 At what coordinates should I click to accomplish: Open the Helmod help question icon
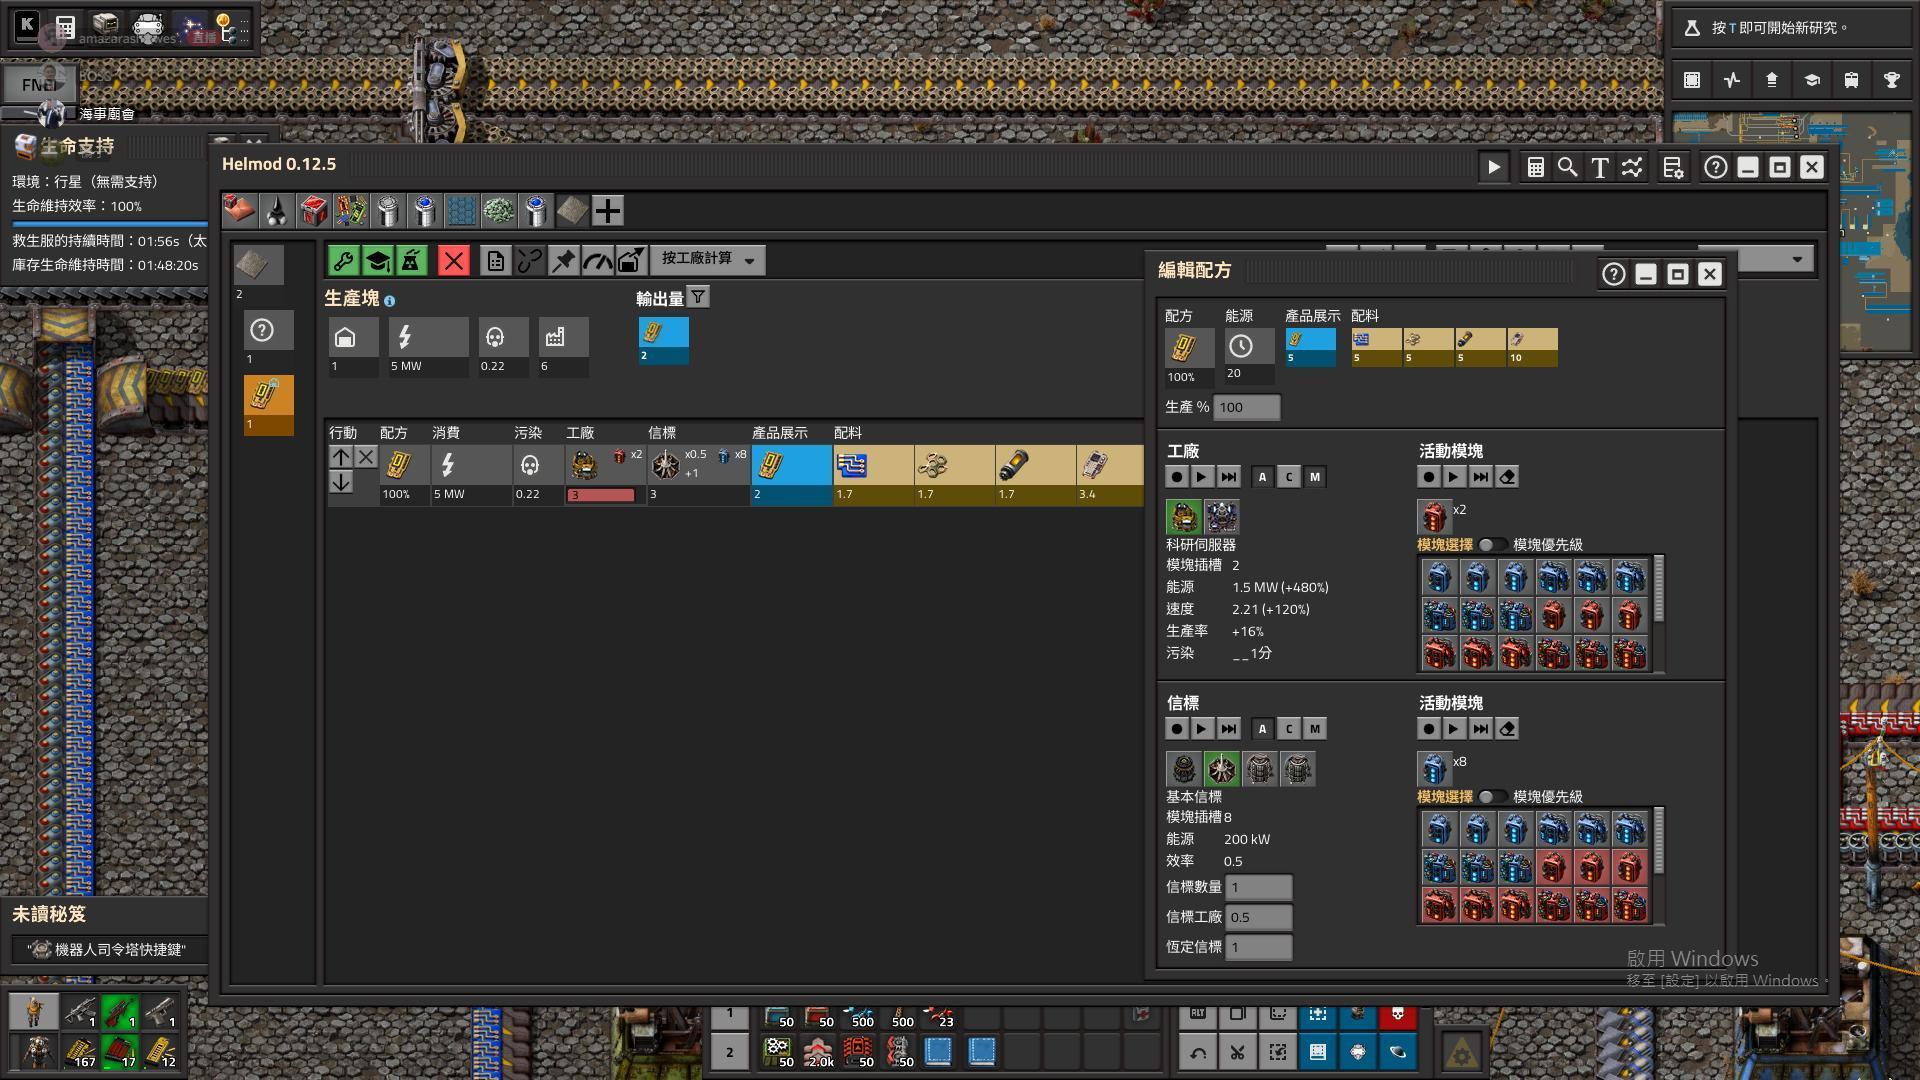[1716, 168]
